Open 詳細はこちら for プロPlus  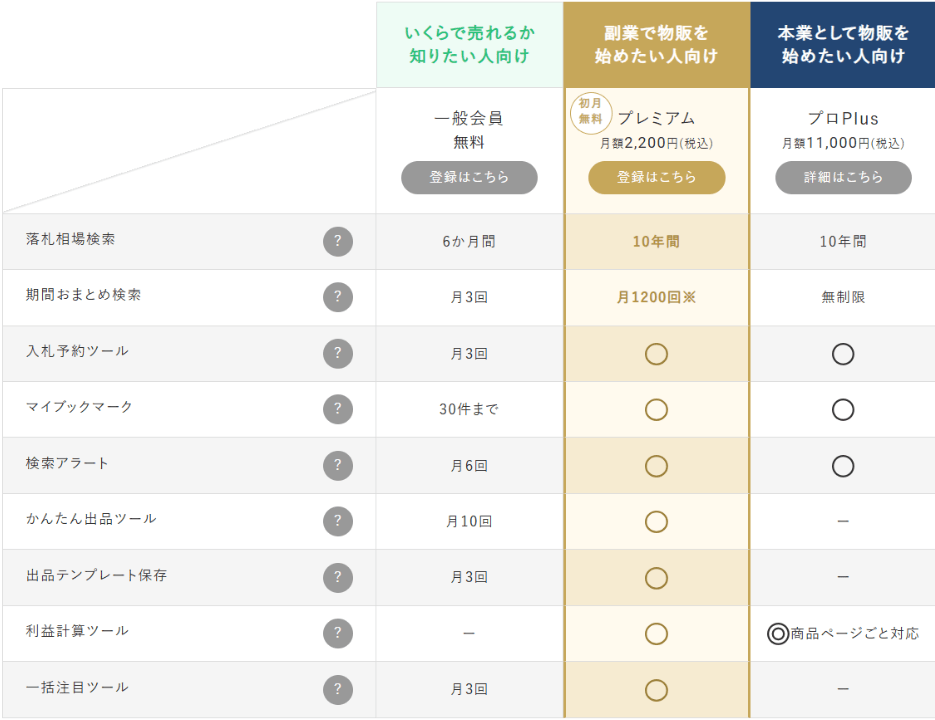(x=843, y=177)
